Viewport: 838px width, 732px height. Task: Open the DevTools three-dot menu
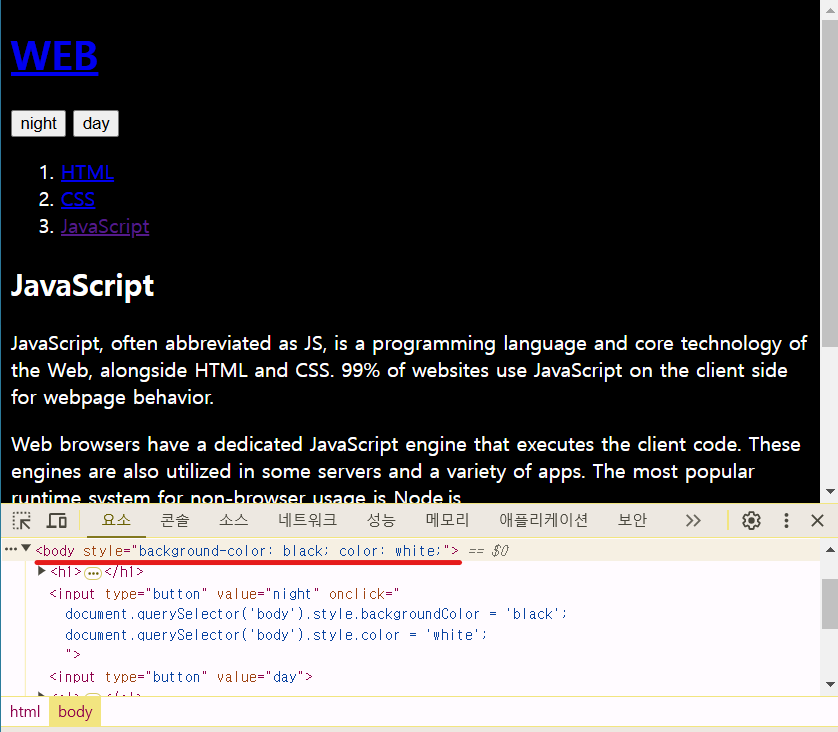[x=786, y=520]
